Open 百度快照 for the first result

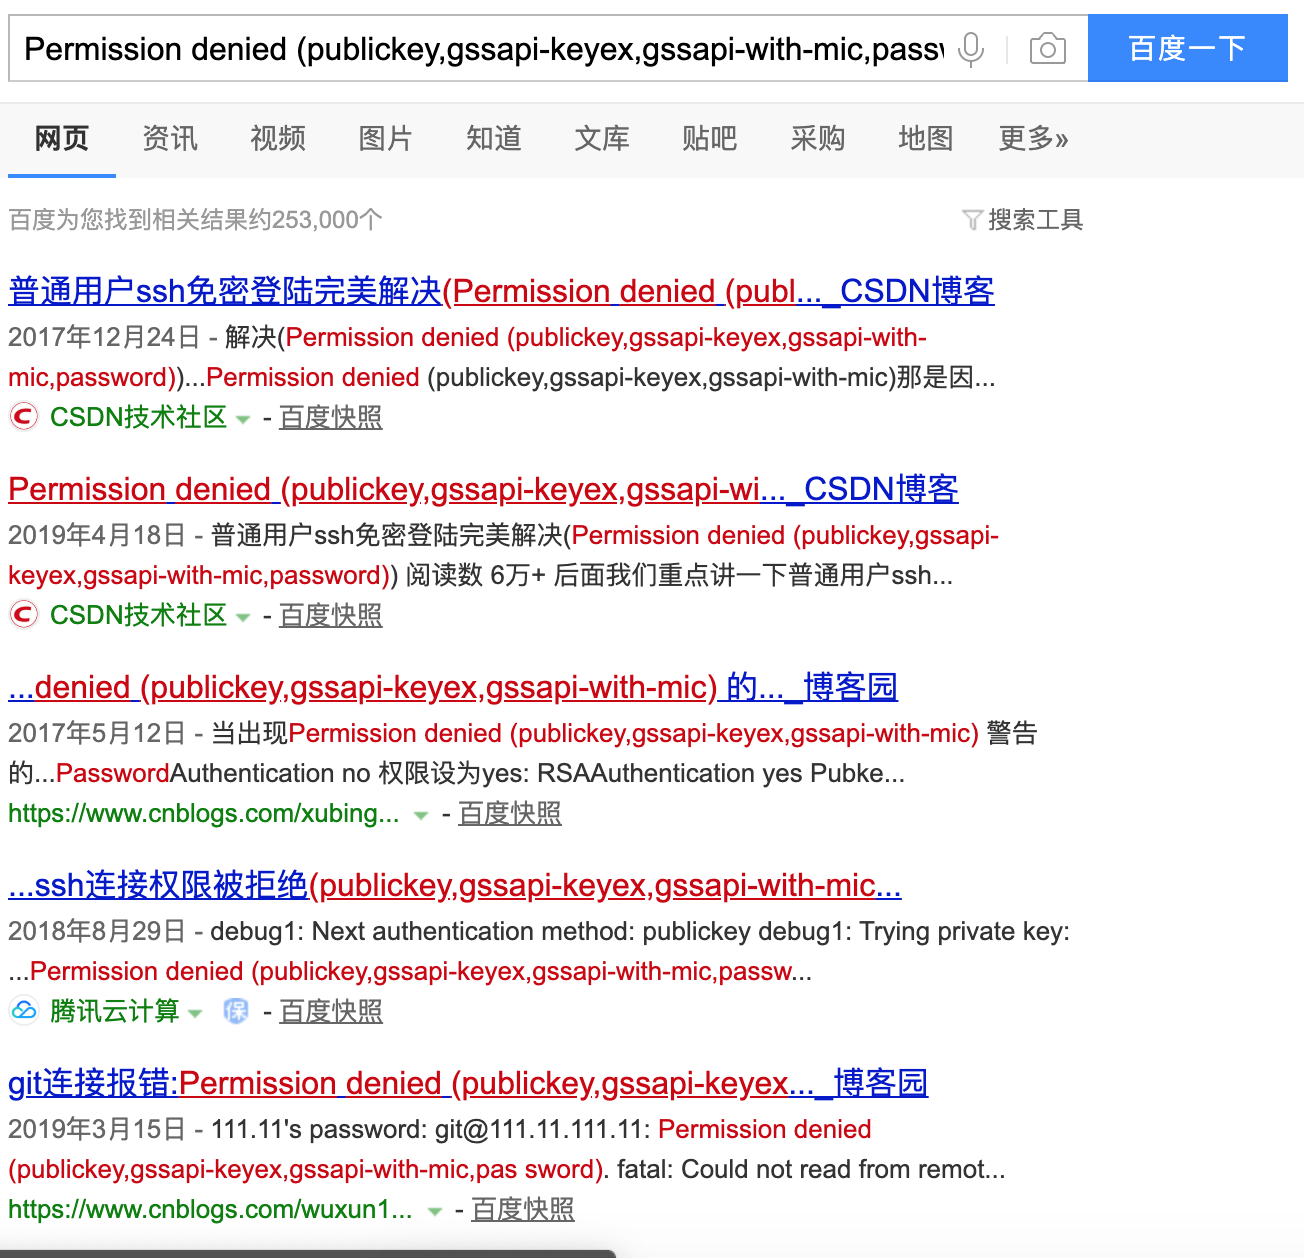point(330,416)
